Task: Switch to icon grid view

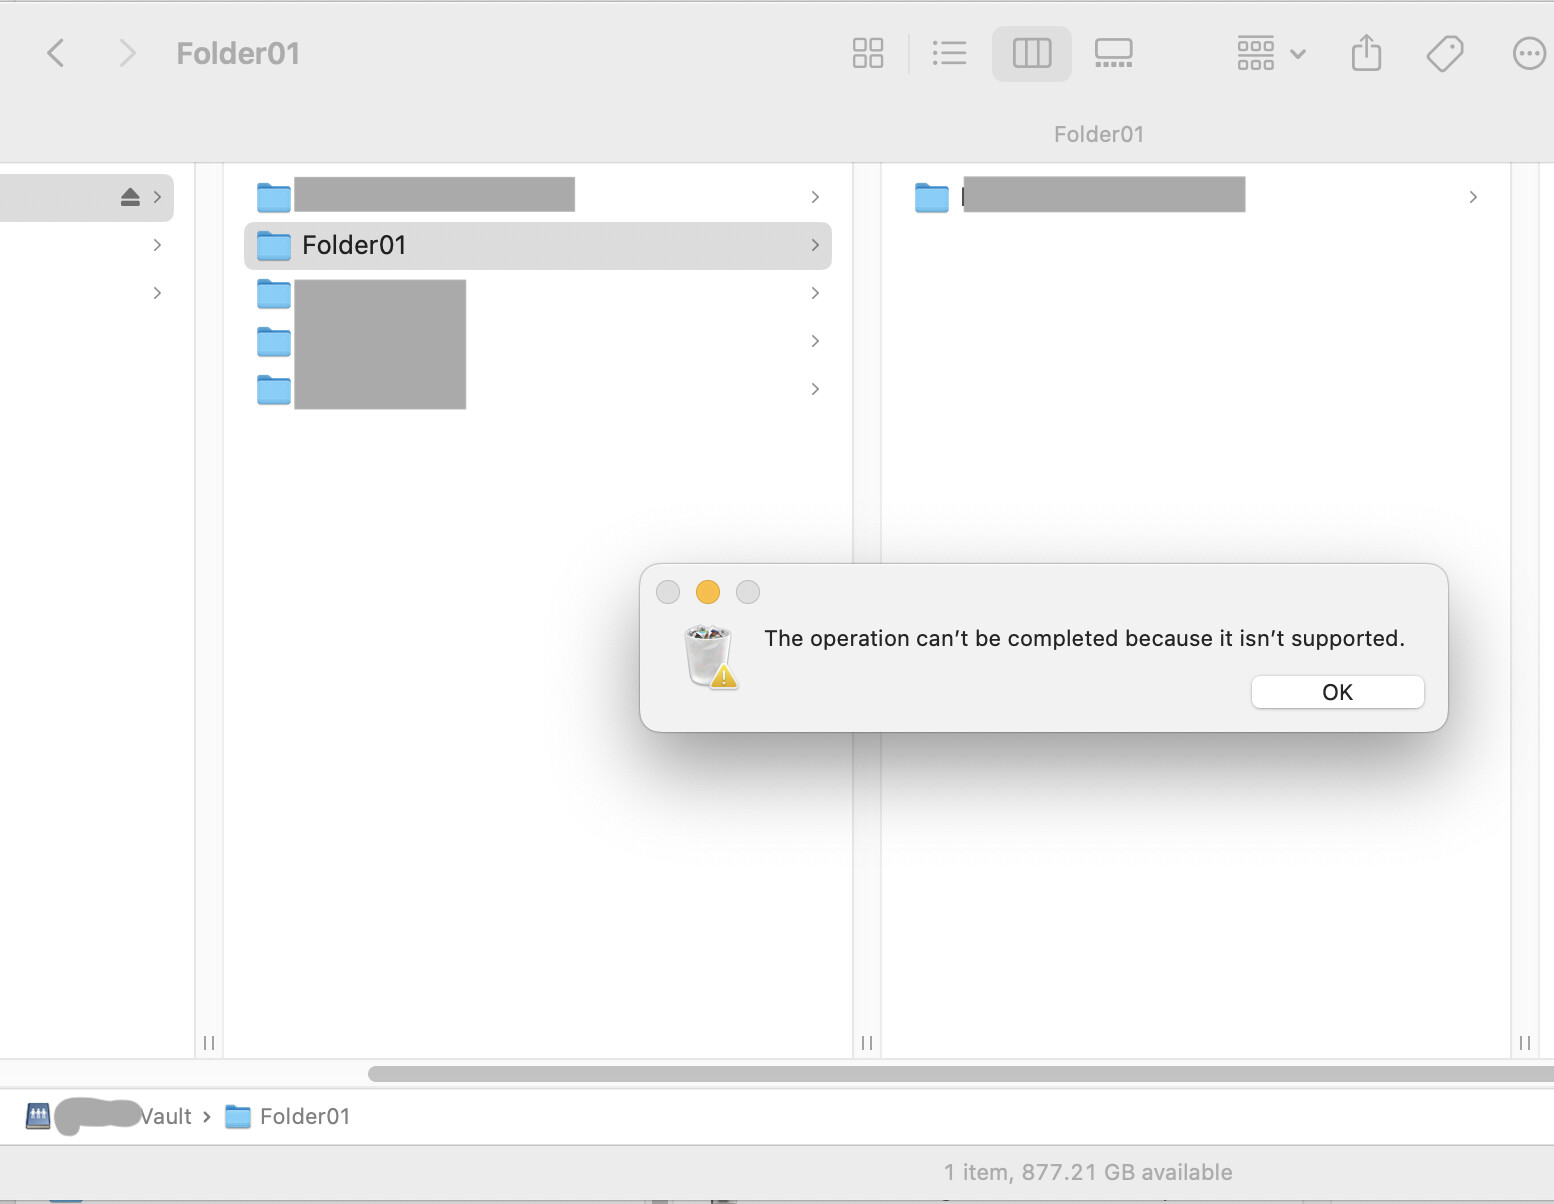Action: click(x=868, y=53)
